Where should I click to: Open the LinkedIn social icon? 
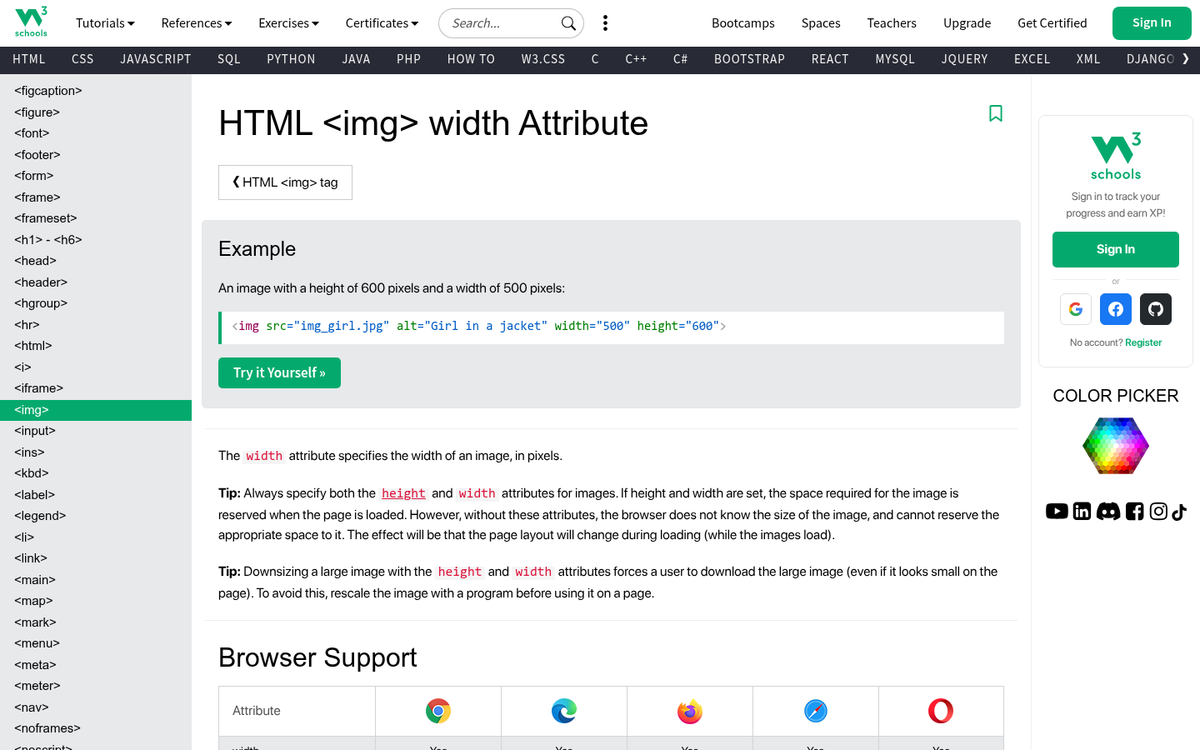point(1082,511)
